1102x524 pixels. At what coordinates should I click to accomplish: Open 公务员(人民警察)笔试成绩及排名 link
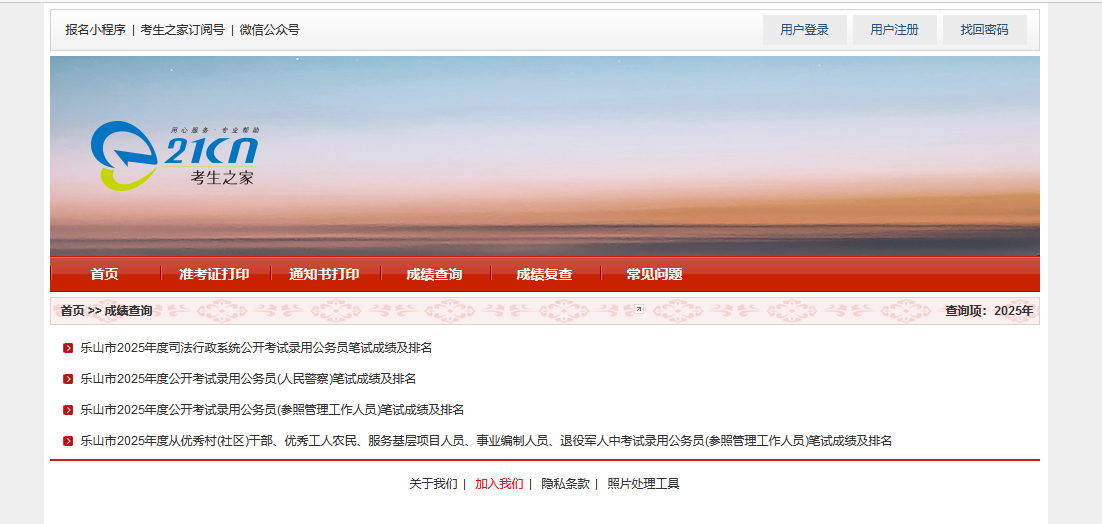pos(248,379)
